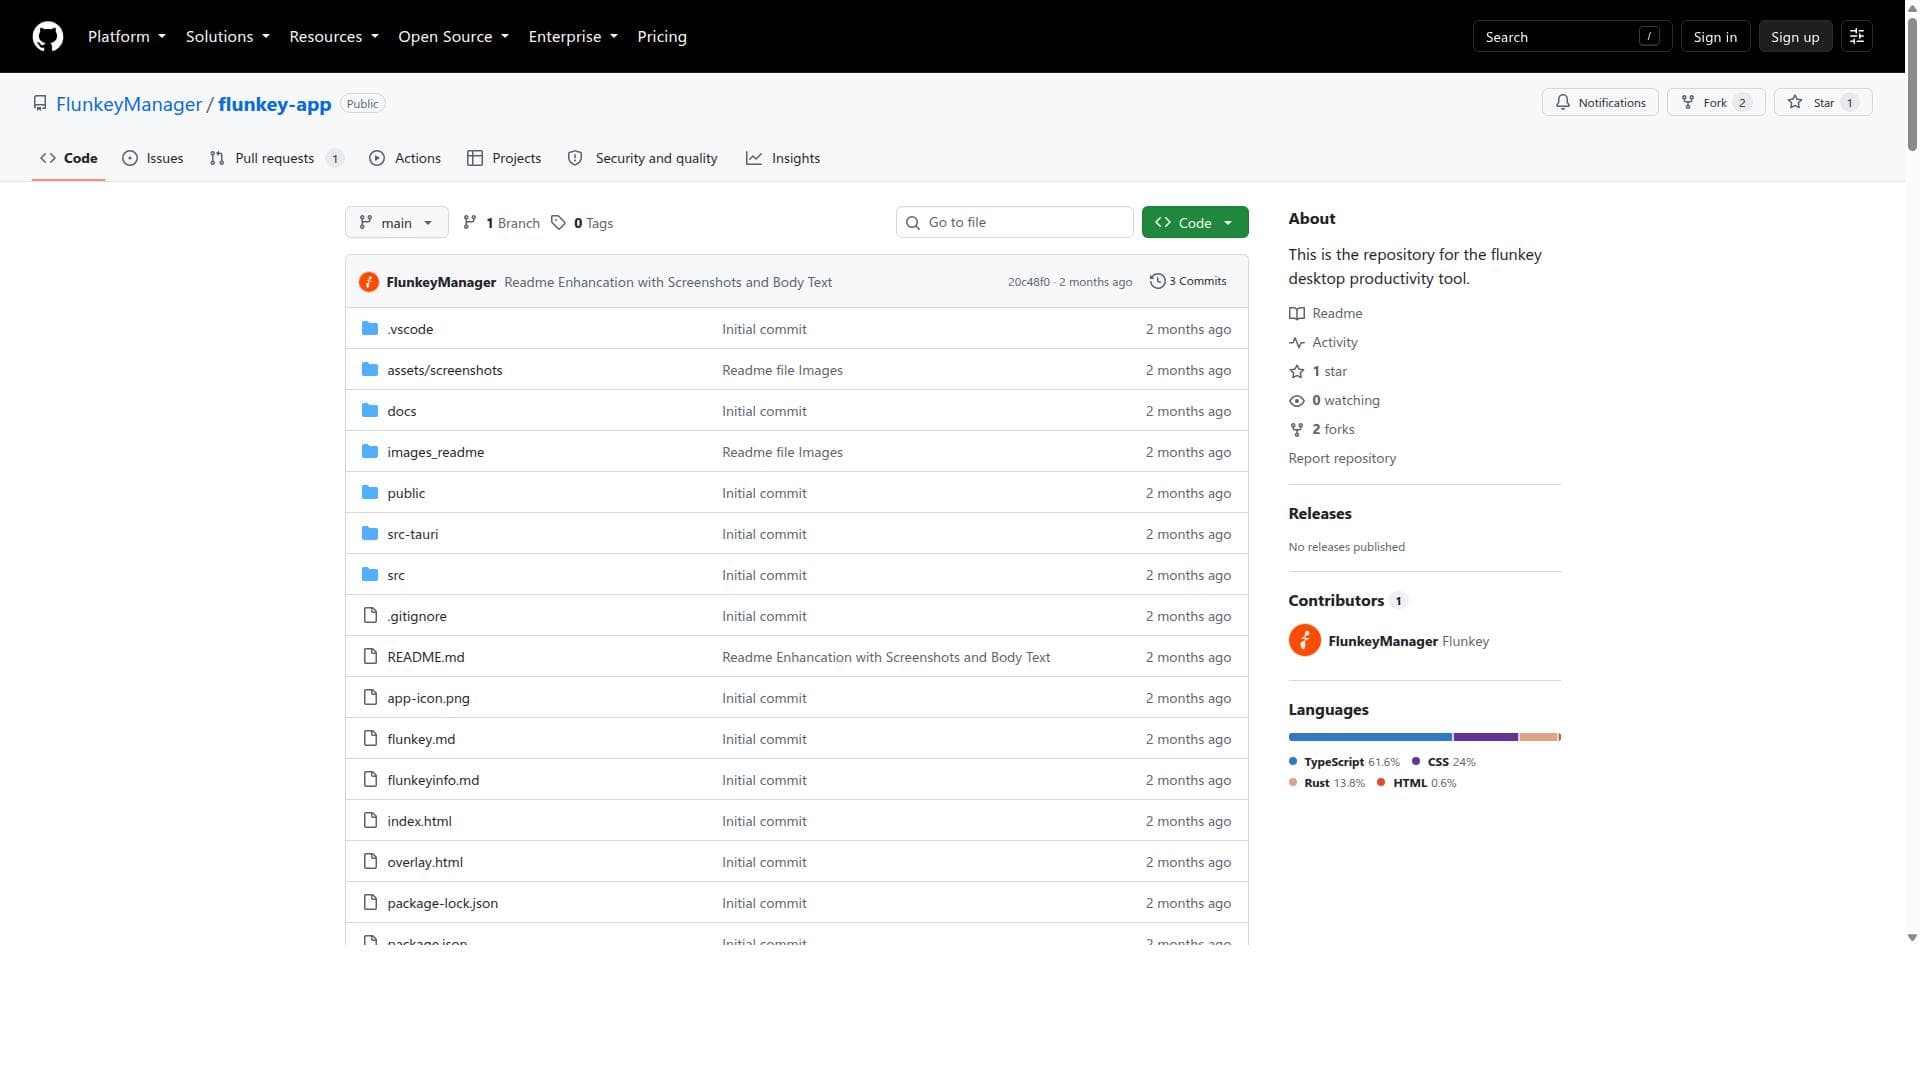Expand the Platform menu
Viewport: 1920px width, 1080px height.
pos(127,37)
